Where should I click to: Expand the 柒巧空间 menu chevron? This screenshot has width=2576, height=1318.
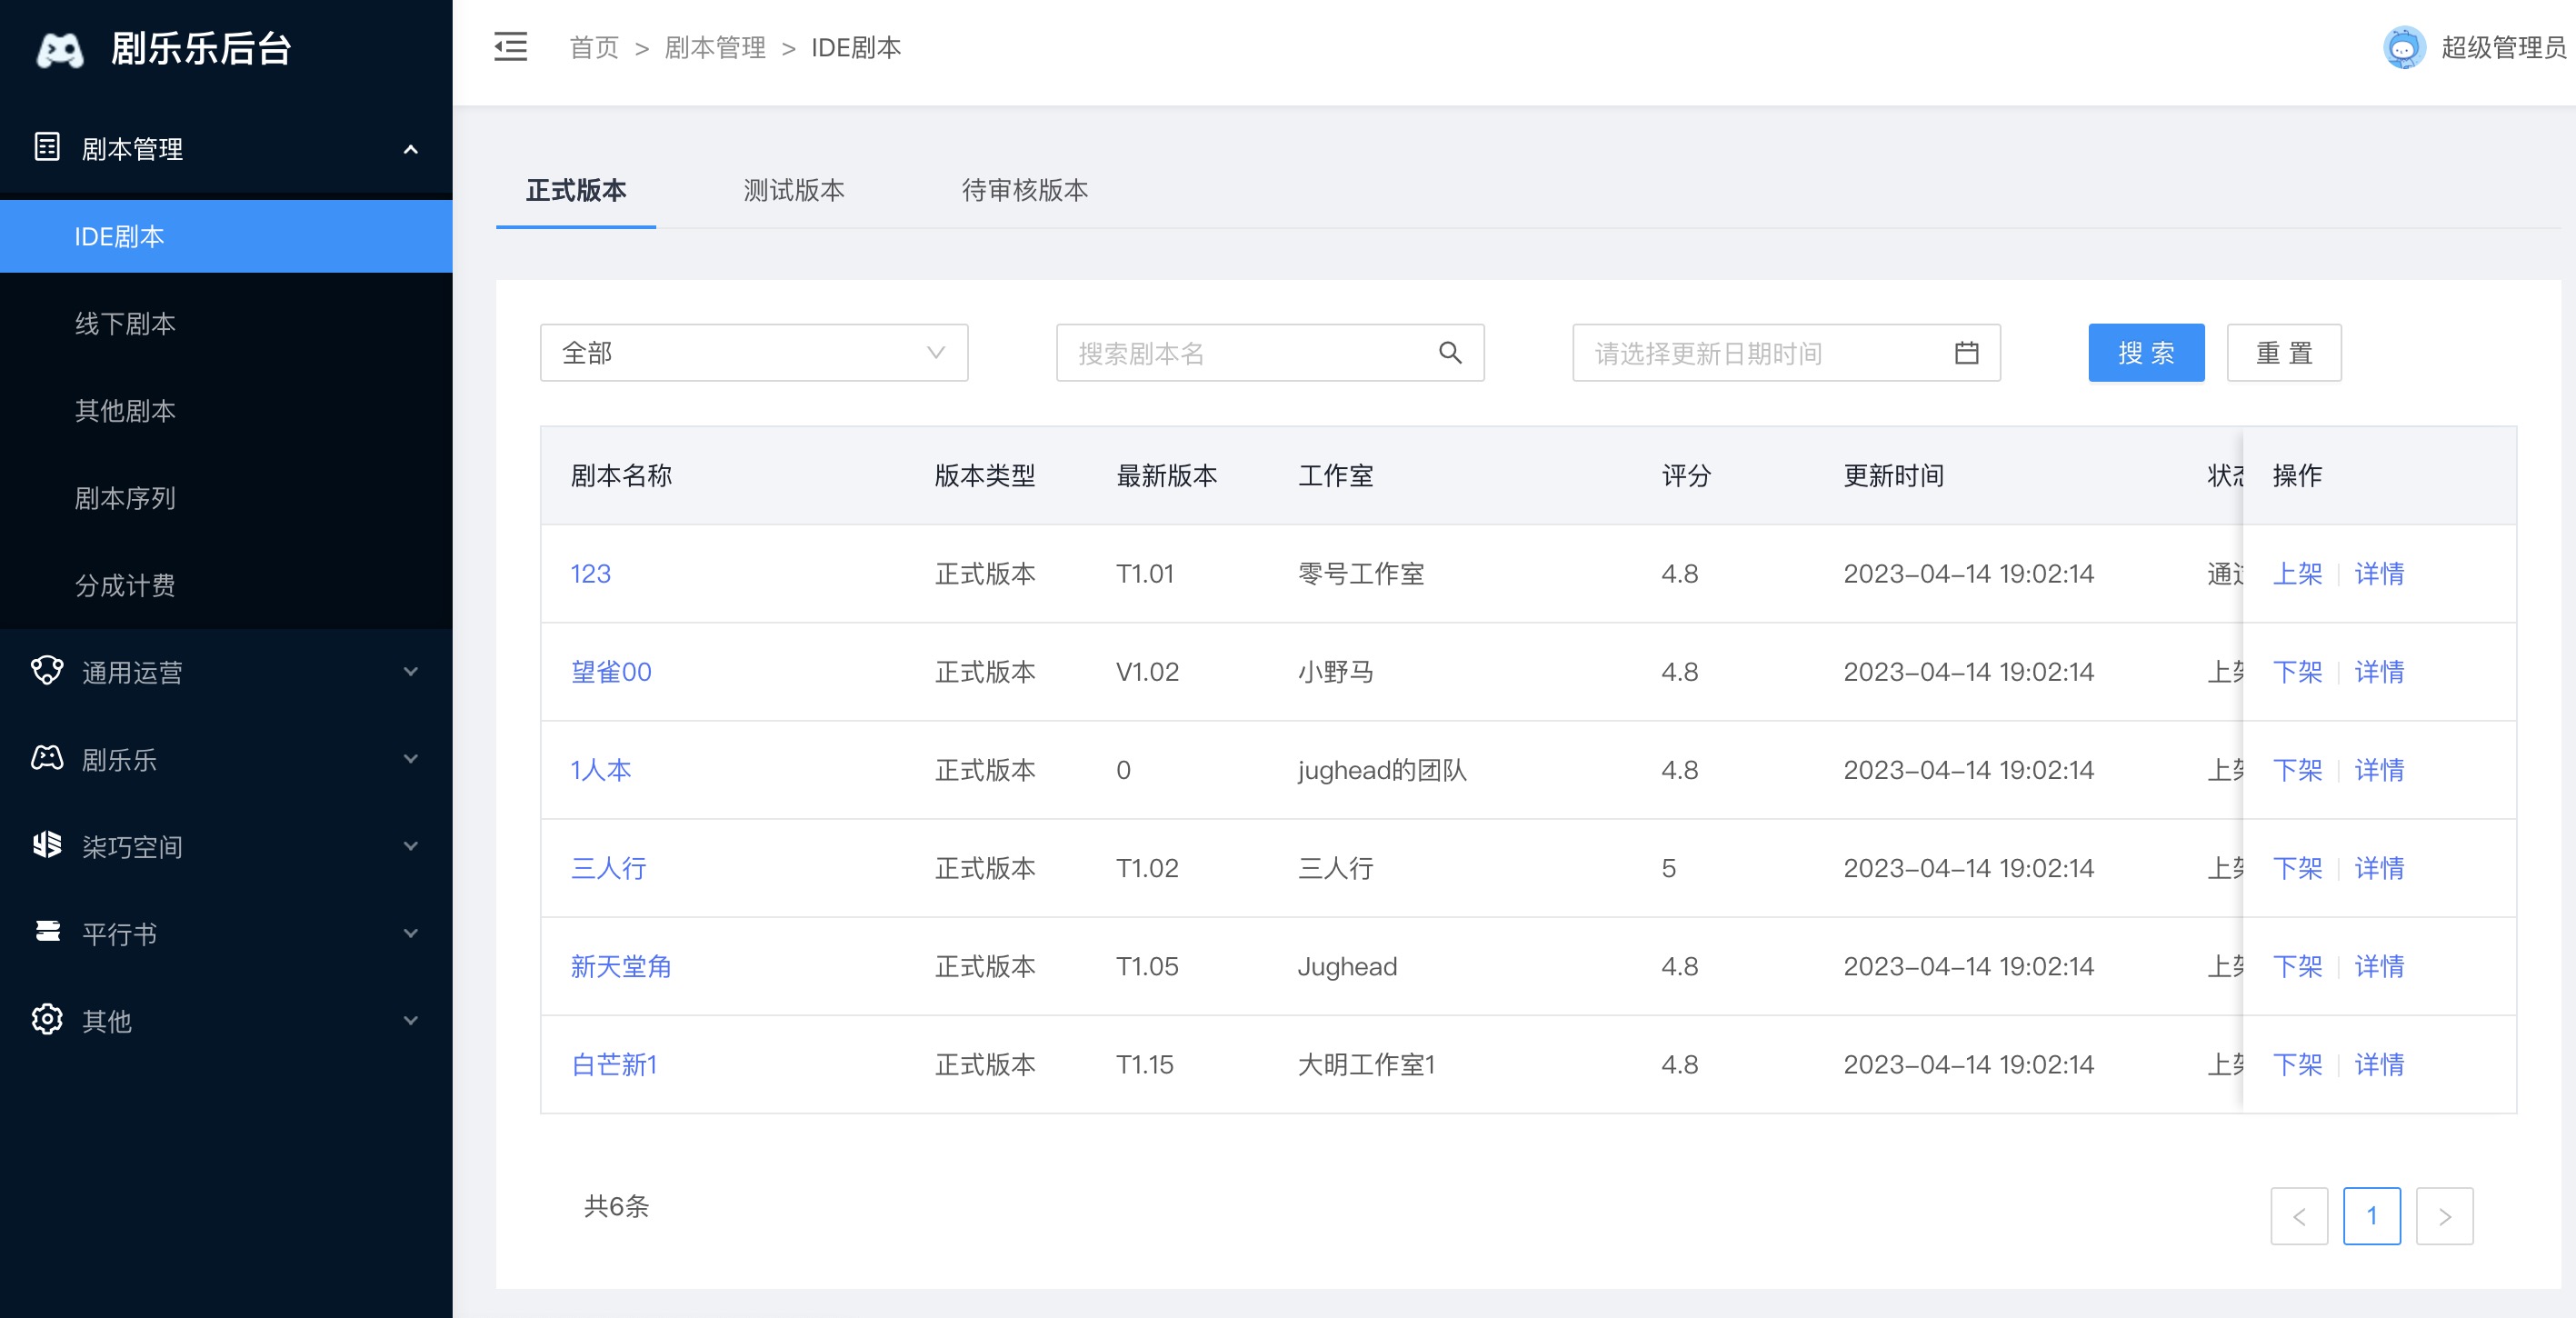[410, 846]
